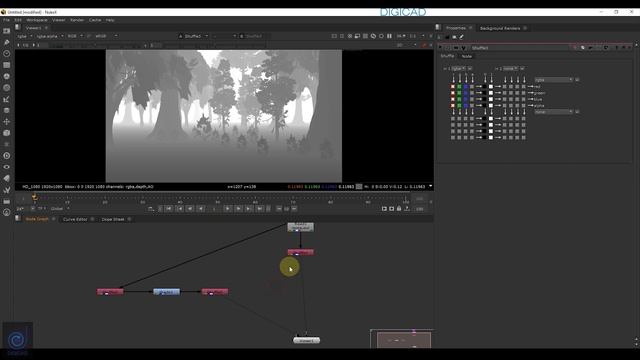Open the File menu

6,20
